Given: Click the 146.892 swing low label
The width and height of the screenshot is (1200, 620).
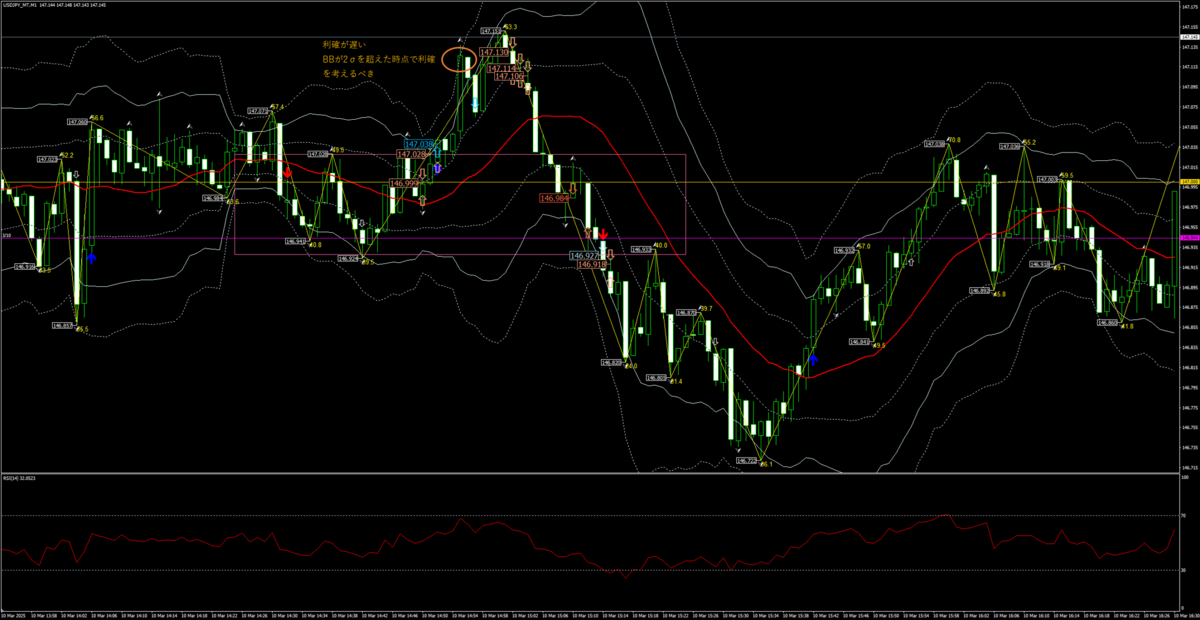Looking at the screenshot, I should [980, 290].
